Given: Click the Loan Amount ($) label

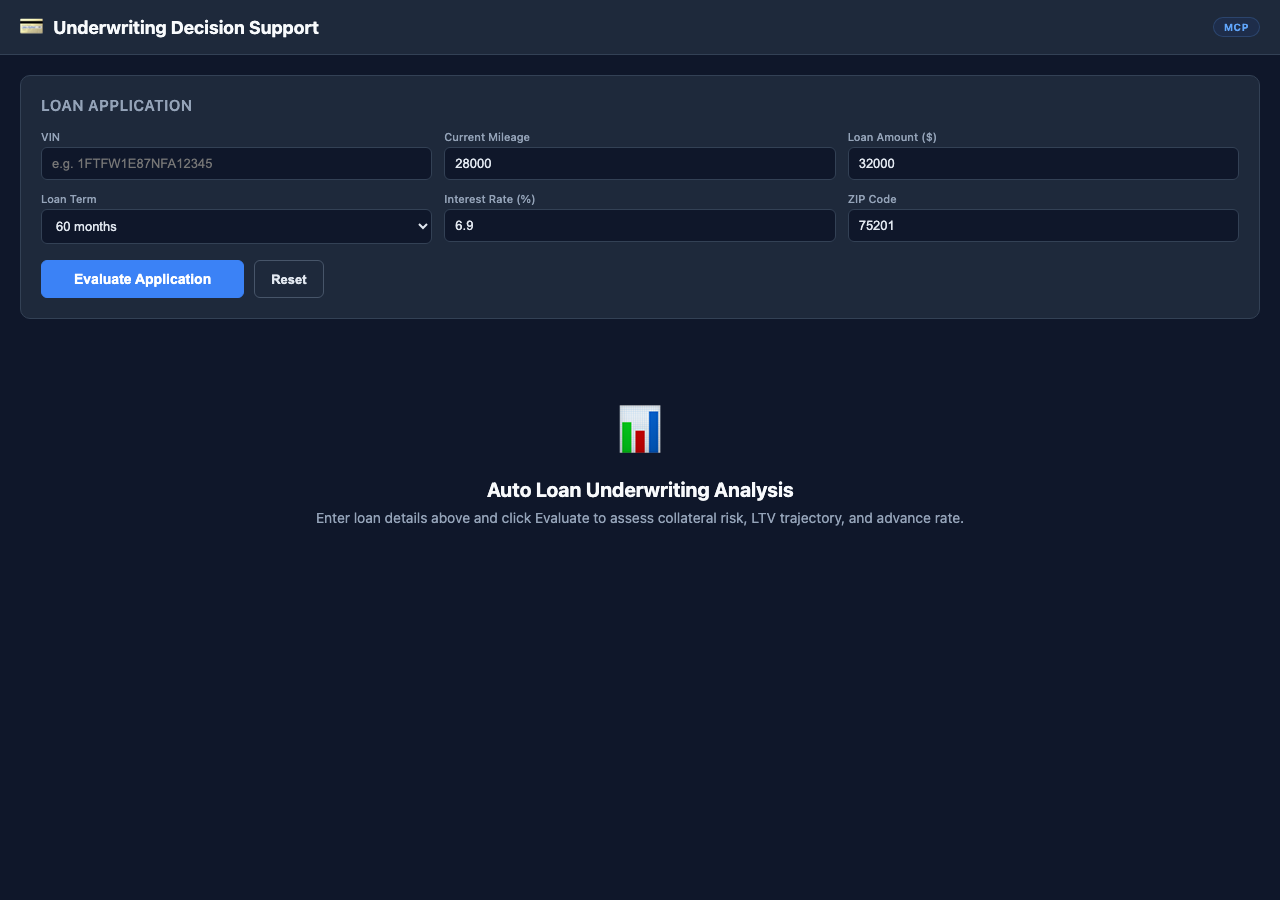Looking at the screenshot, I should click(892, 137).
